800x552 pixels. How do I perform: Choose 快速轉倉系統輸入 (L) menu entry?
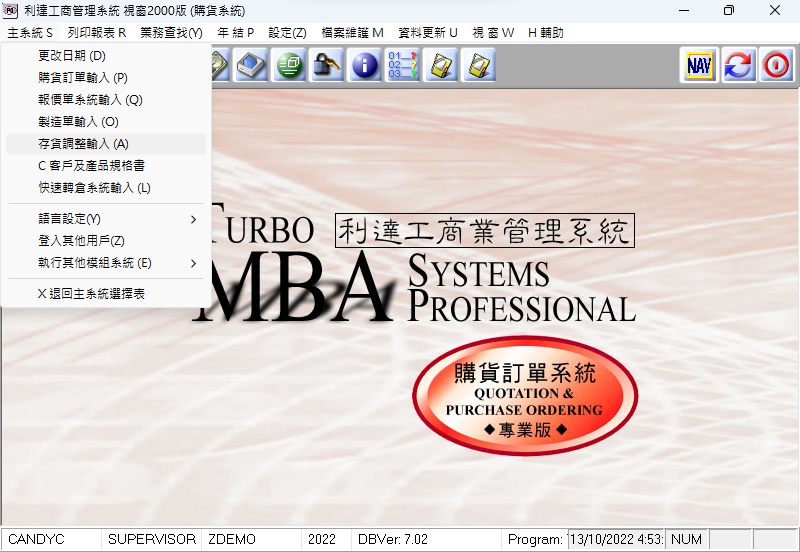[x=106, y=188]
